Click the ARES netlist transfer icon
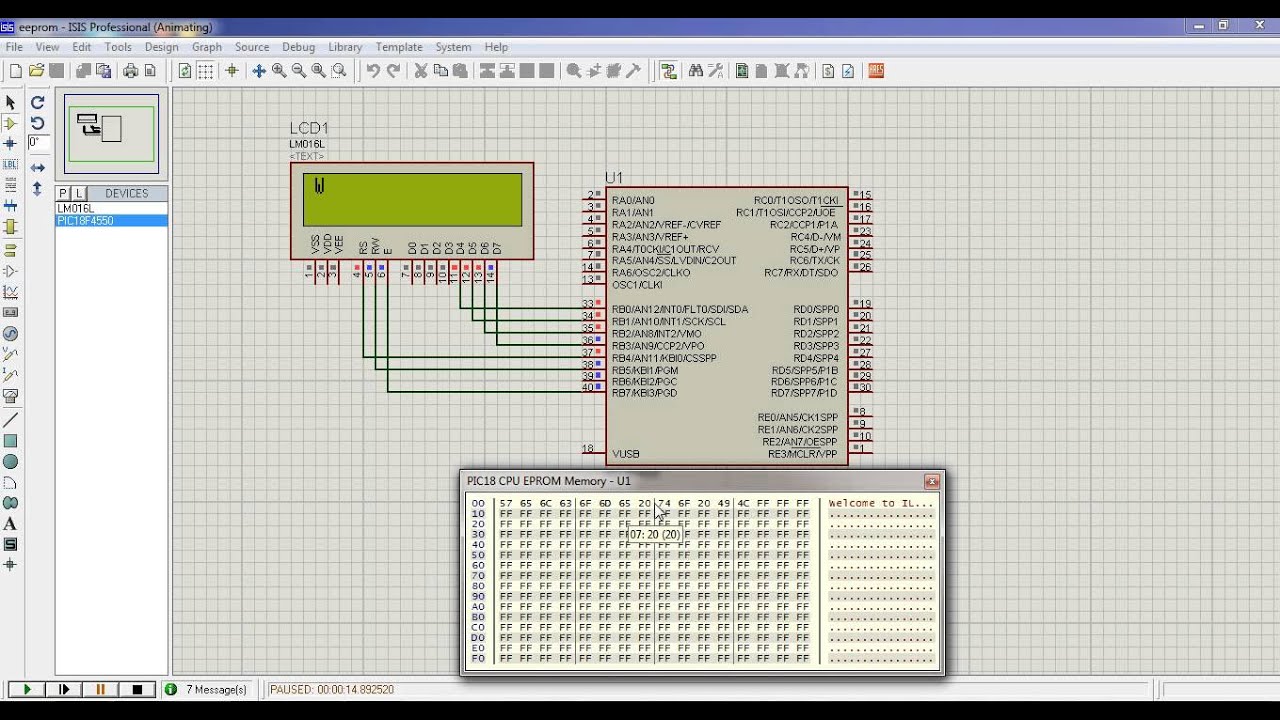1280x720 pixels. (x=876, y=71)
